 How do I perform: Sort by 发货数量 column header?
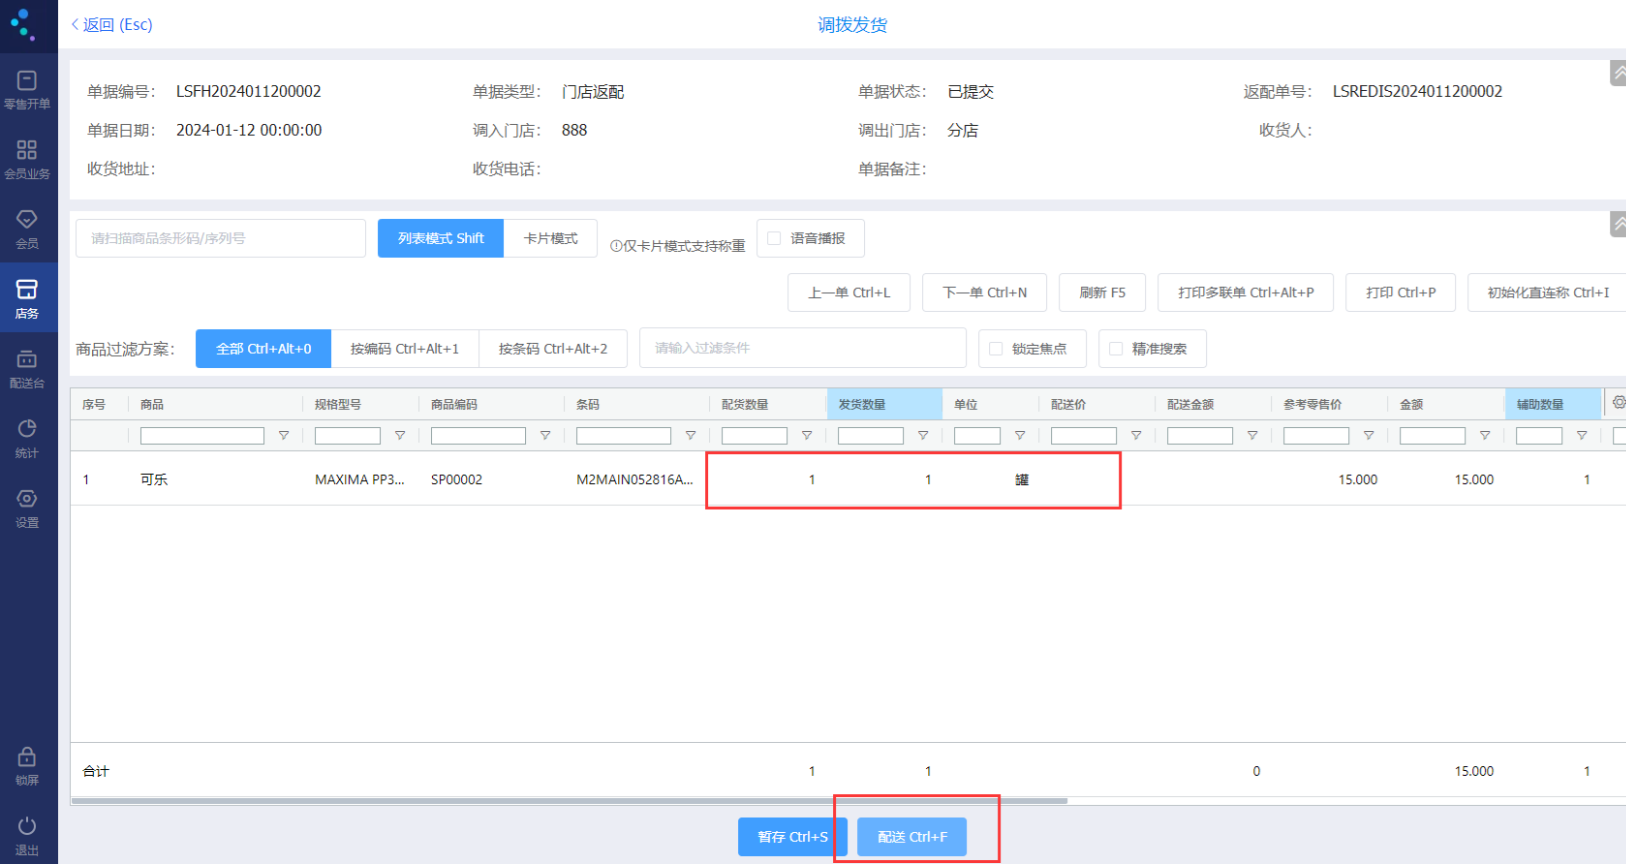pyautogui.click(x=884, y=404)
